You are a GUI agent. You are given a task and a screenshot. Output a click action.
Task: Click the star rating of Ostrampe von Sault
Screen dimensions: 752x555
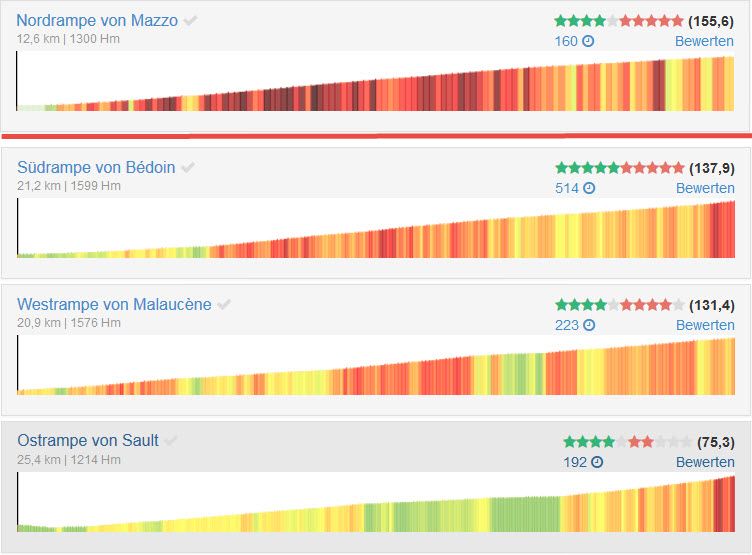(x=627, y=441)
